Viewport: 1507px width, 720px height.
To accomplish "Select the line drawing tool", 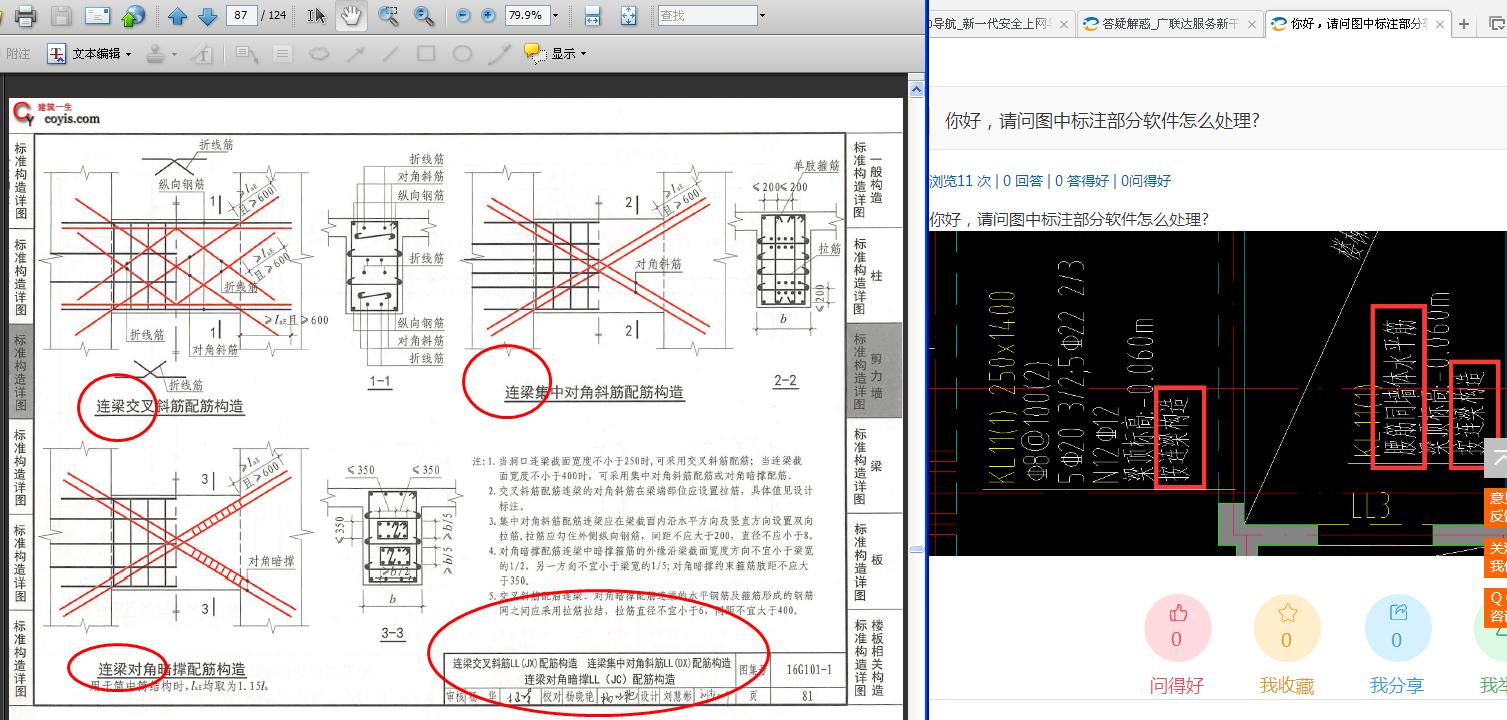I will [x=390, y=54].
